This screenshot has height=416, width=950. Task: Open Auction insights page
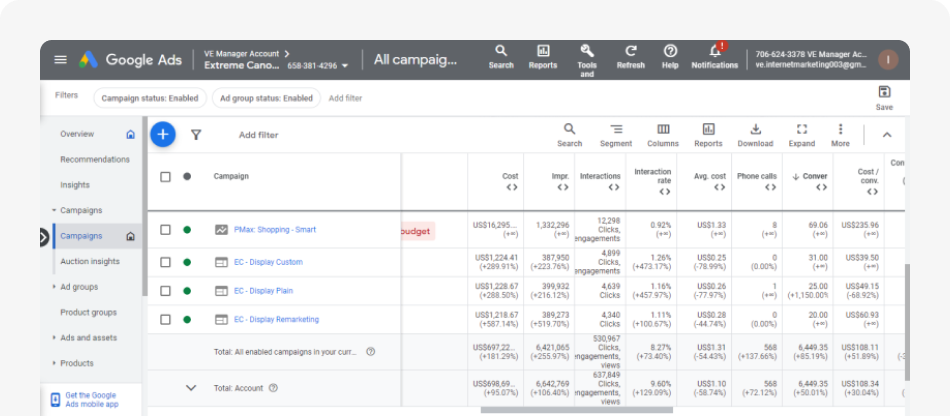pyautogui.click(x=90, y=262)
